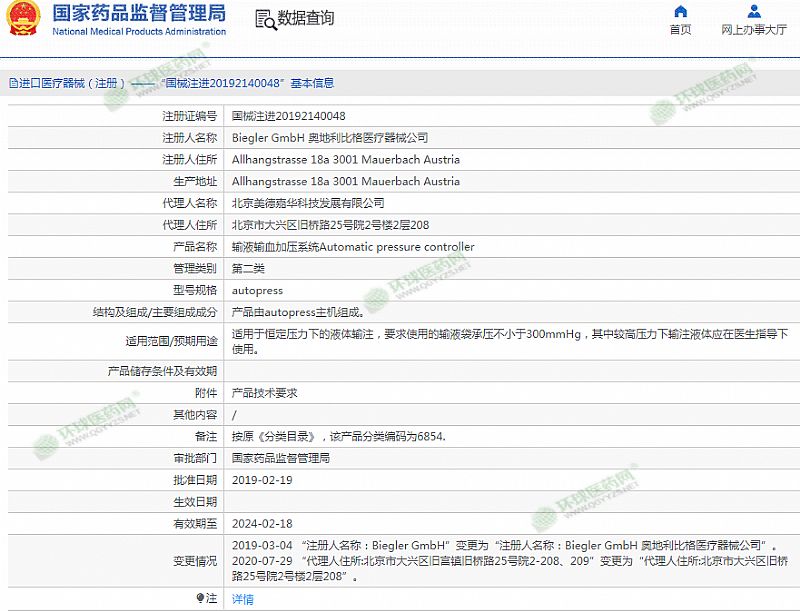The image size is (800, 612).
Task: Click the small icon before 进口医疗器械 breadcrumb
Action: point(12,83)
